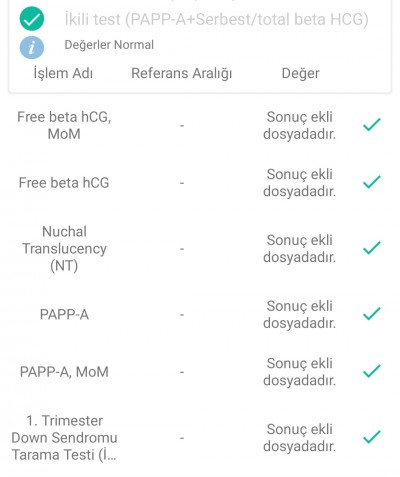Open the PAPP-A, MoM test name
The width and height of the screenshot is (400, 477).
click(64, 372)
